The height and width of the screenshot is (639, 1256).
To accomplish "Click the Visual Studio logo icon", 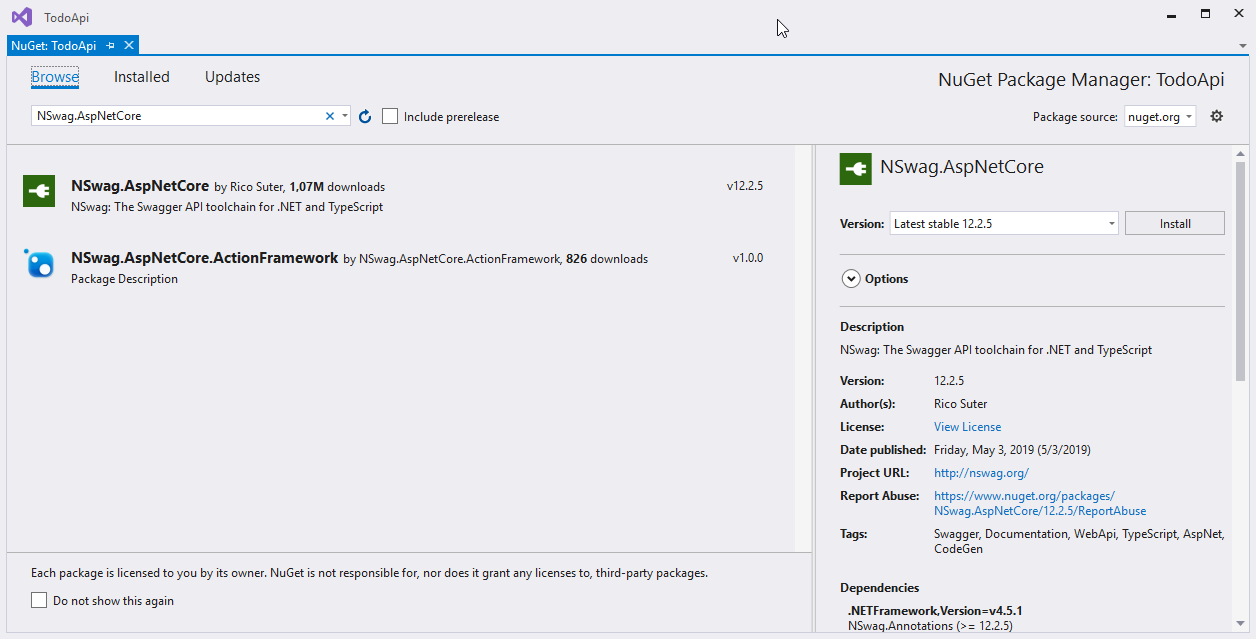I will [x=21, y=17].
